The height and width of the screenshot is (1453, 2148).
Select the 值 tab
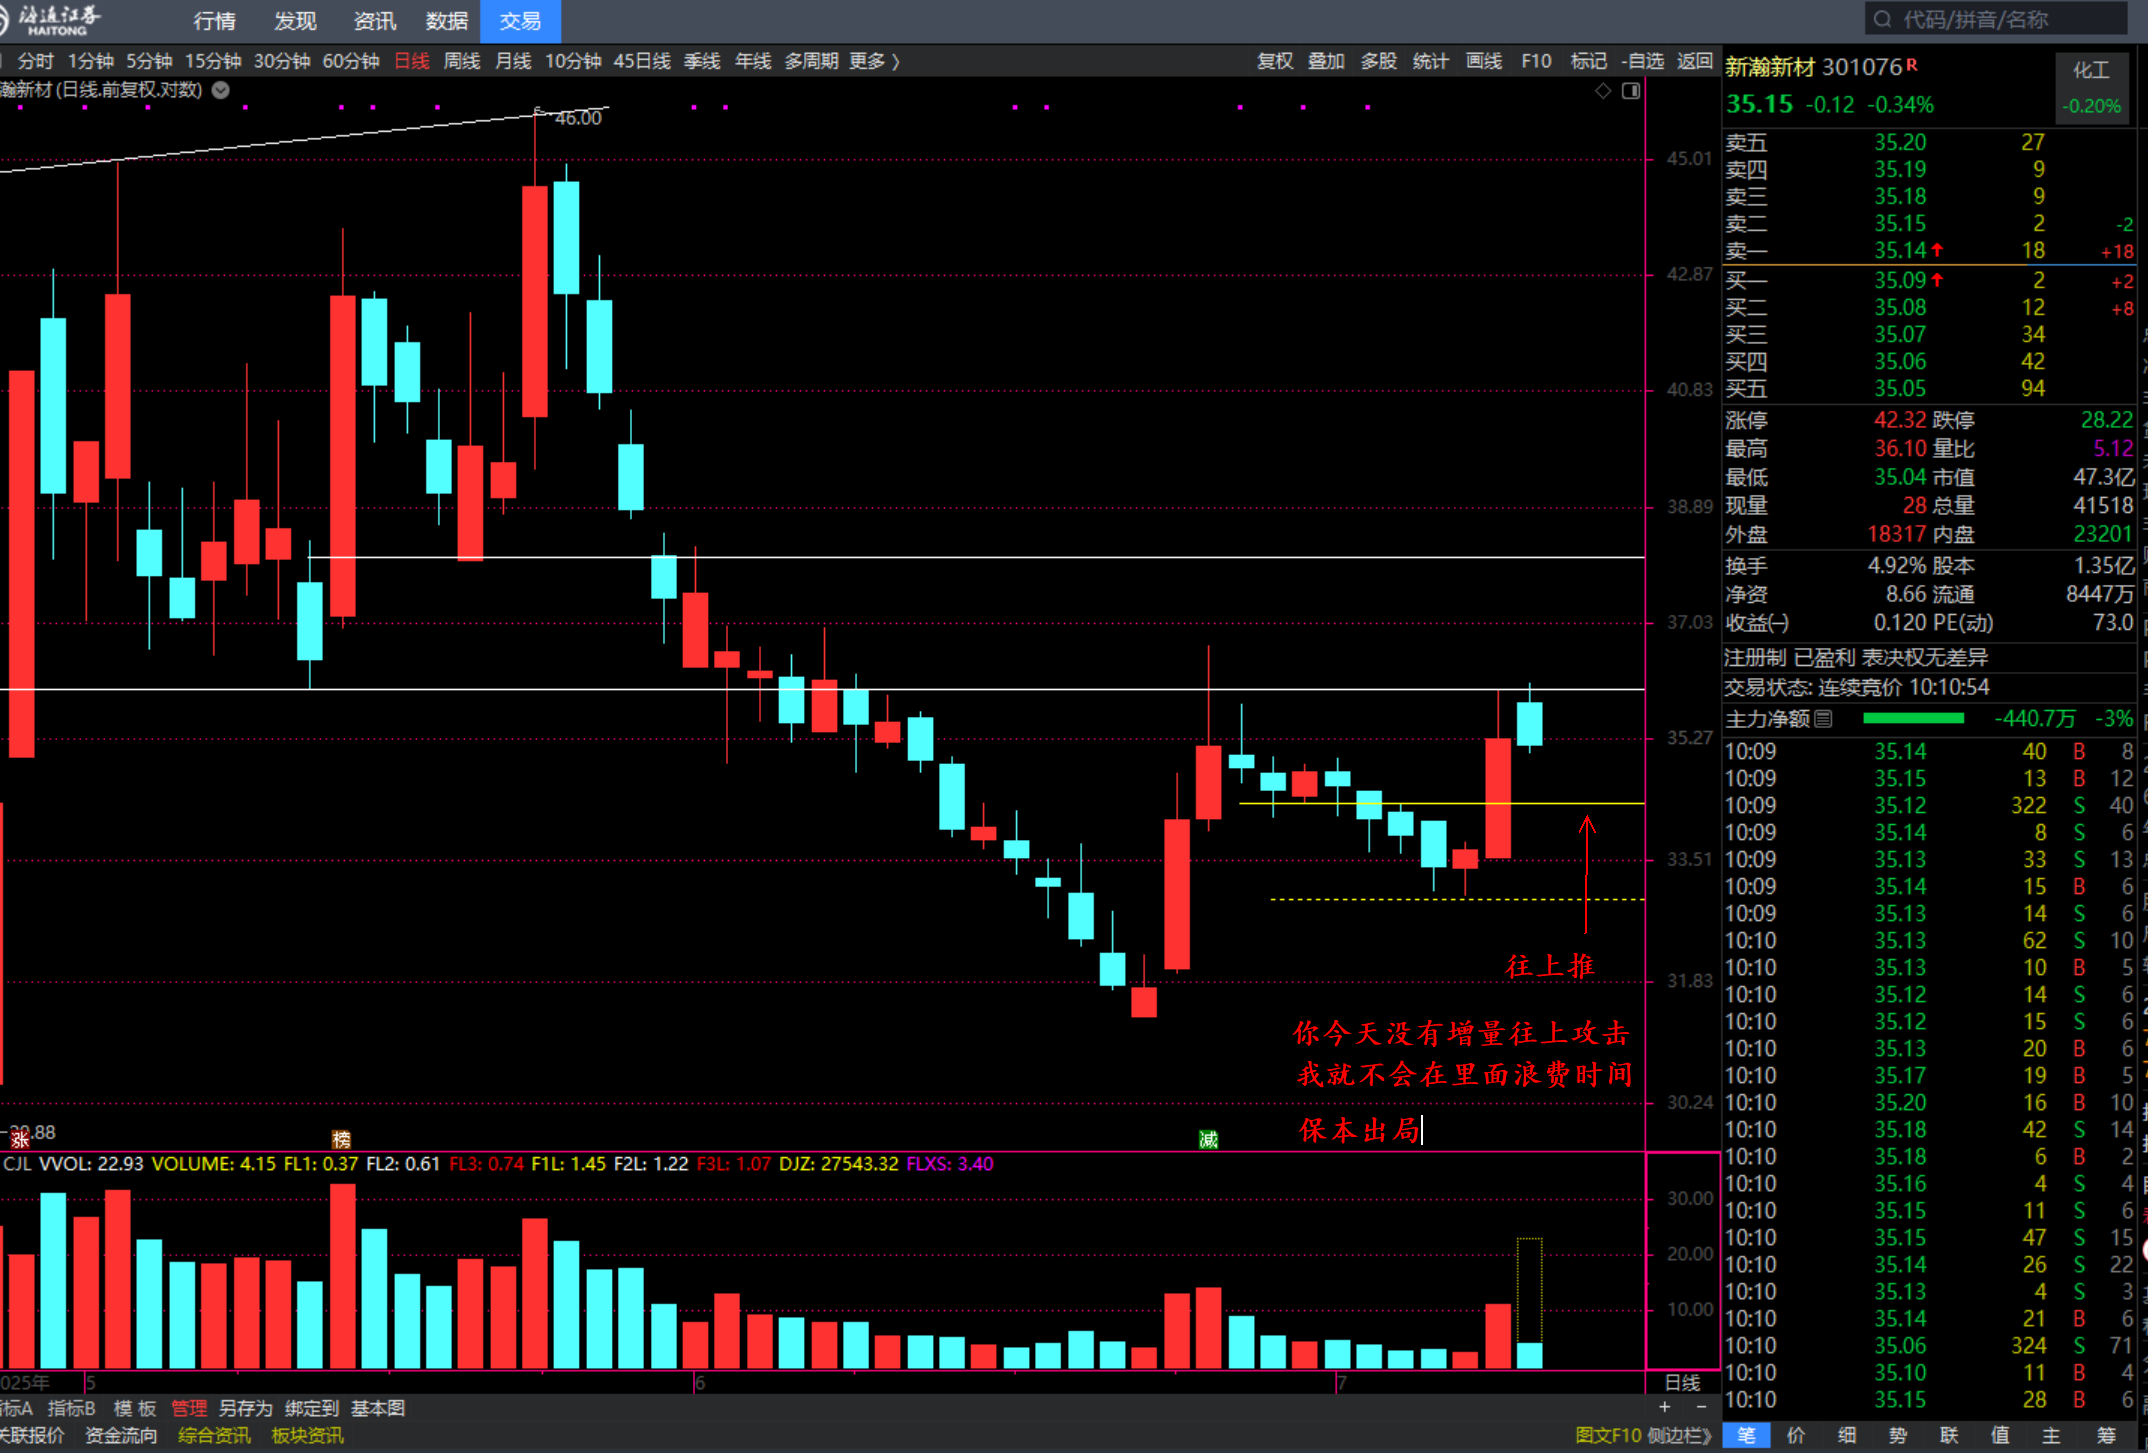tap(2000, 1435)
